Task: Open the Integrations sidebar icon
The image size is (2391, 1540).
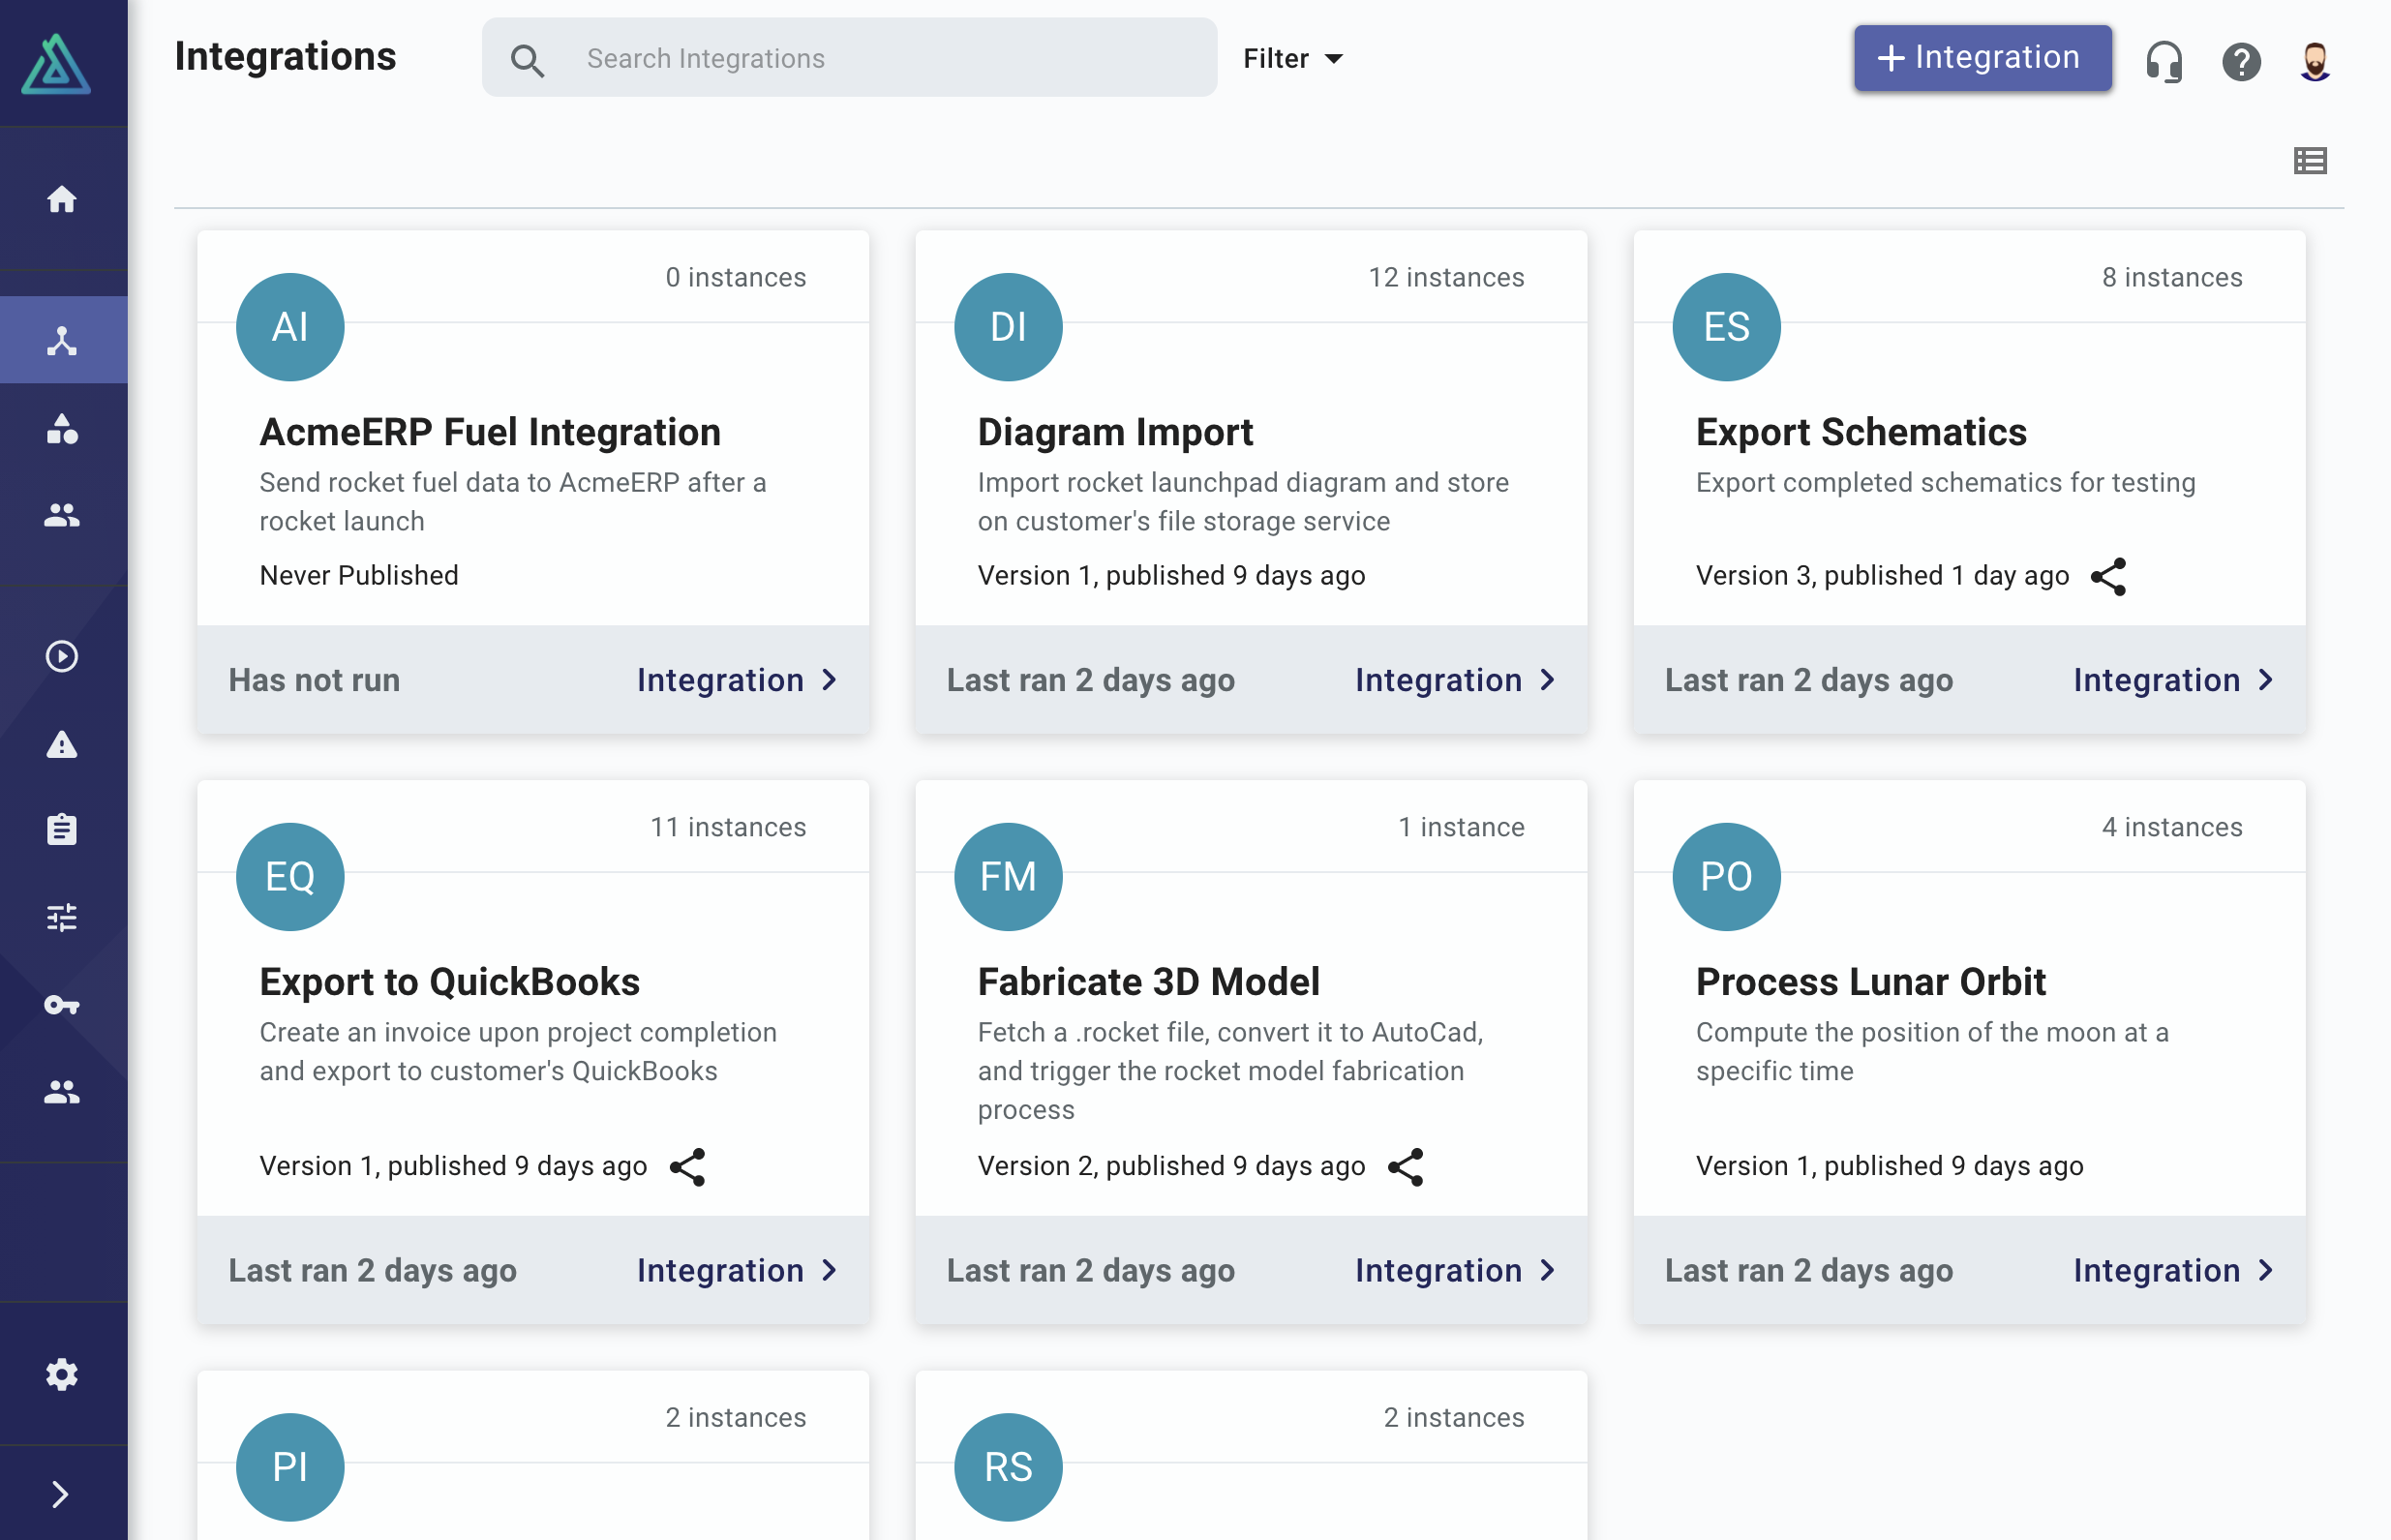Action: tap(63, 340)
